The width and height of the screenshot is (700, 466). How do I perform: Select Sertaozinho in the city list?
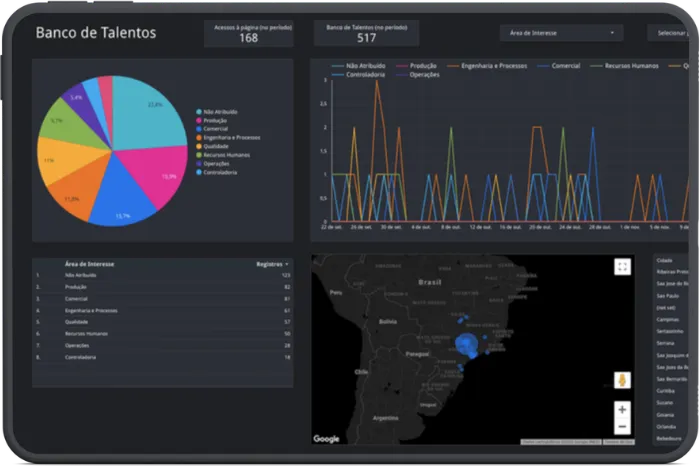(670, 331)
